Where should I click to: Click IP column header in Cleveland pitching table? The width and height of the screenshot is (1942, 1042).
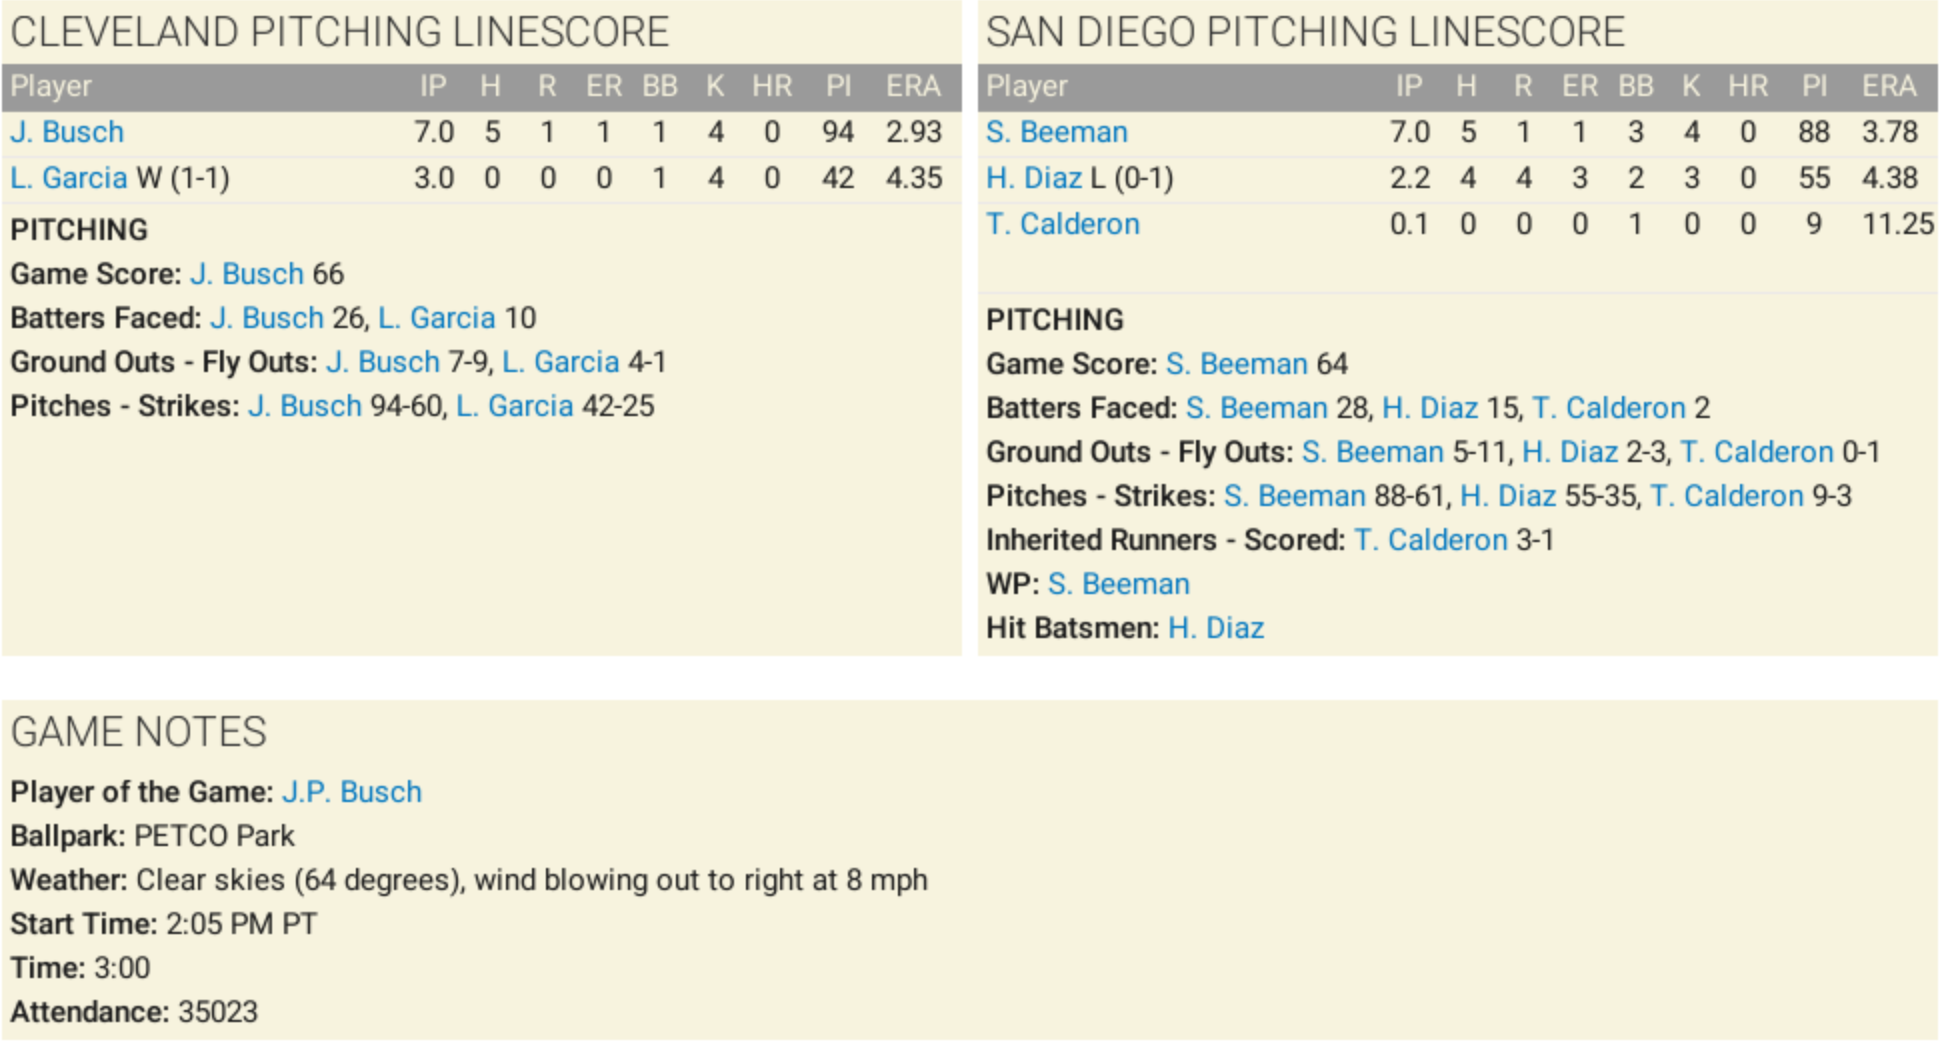click(x=433, y=87)
